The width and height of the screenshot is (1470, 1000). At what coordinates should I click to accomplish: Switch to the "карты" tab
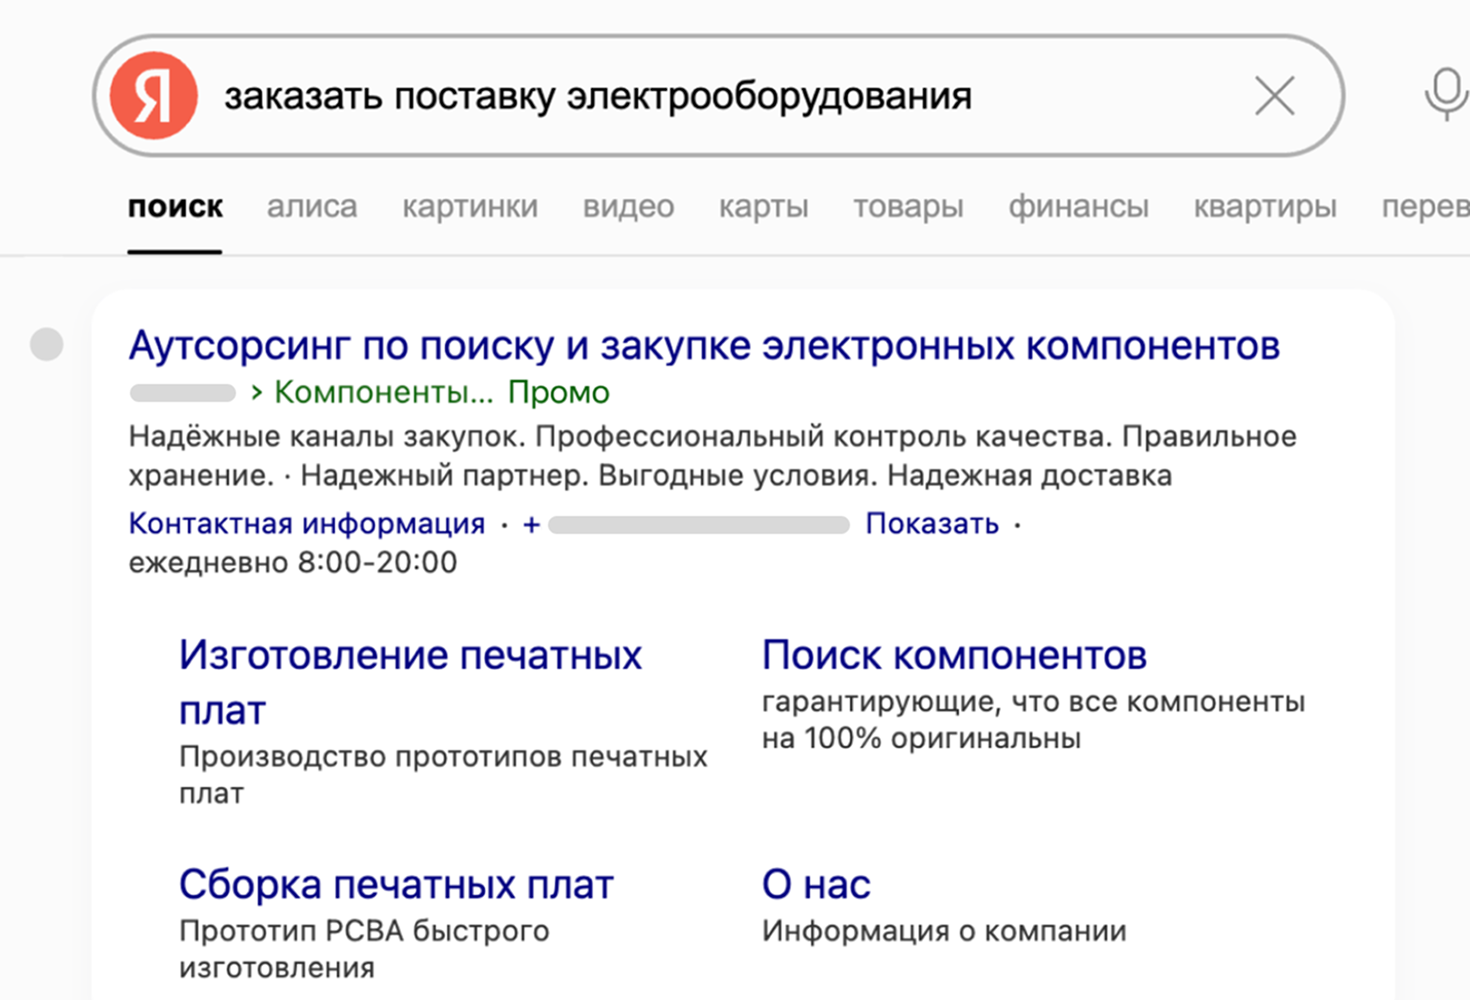tap(763, 207)
